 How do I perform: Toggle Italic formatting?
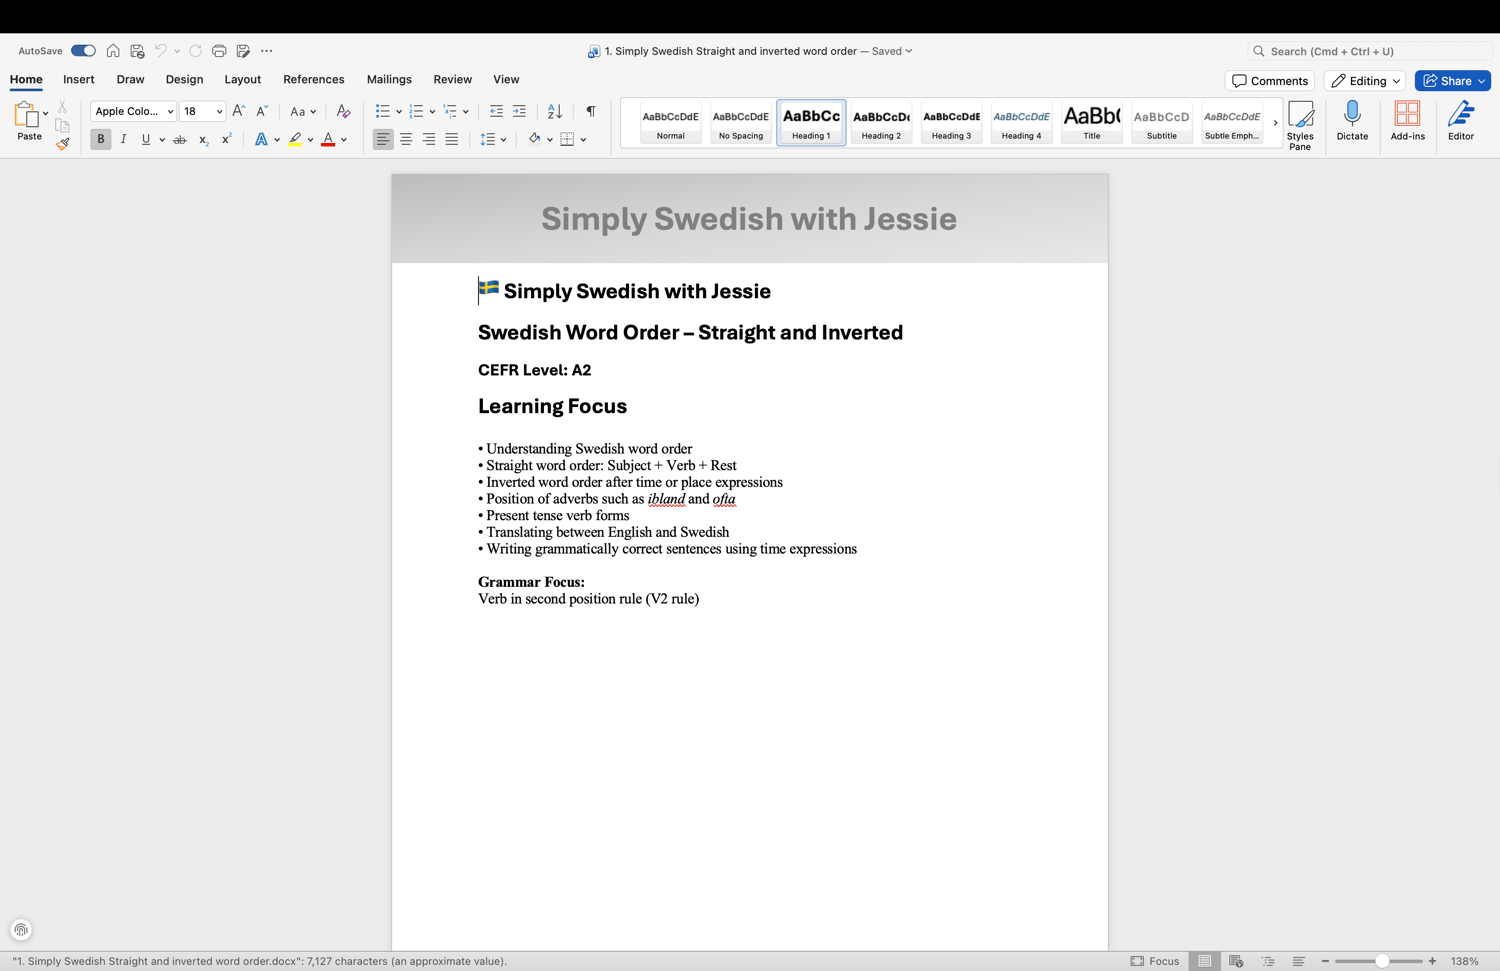123,139
